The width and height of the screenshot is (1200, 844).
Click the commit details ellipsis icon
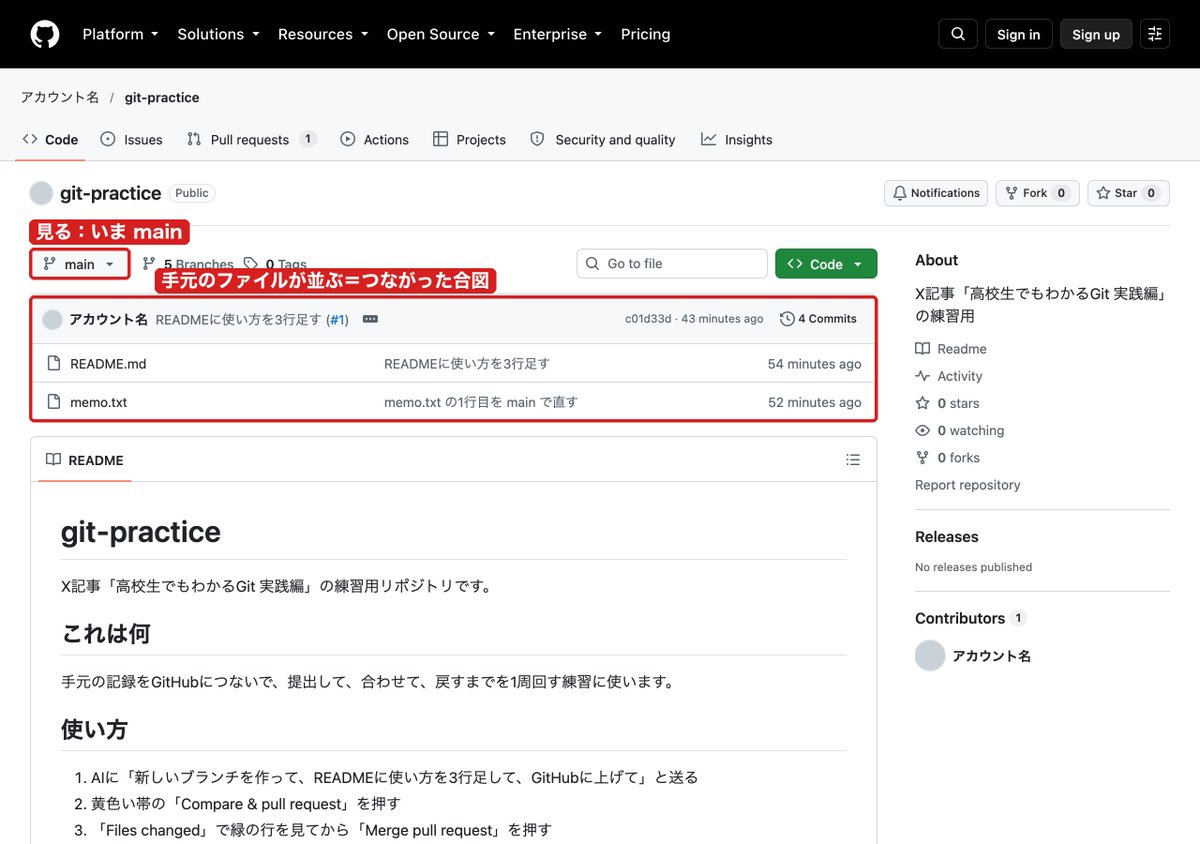click(370, 319)
